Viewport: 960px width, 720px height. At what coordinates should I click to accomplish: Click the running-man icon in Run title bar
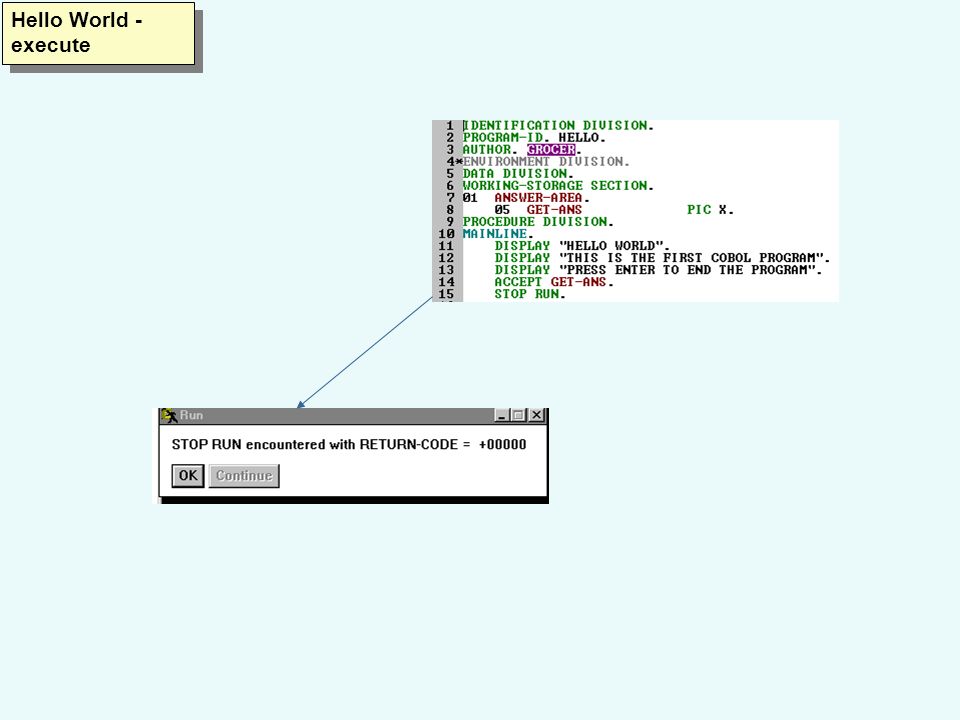click(x=169, y=416)
